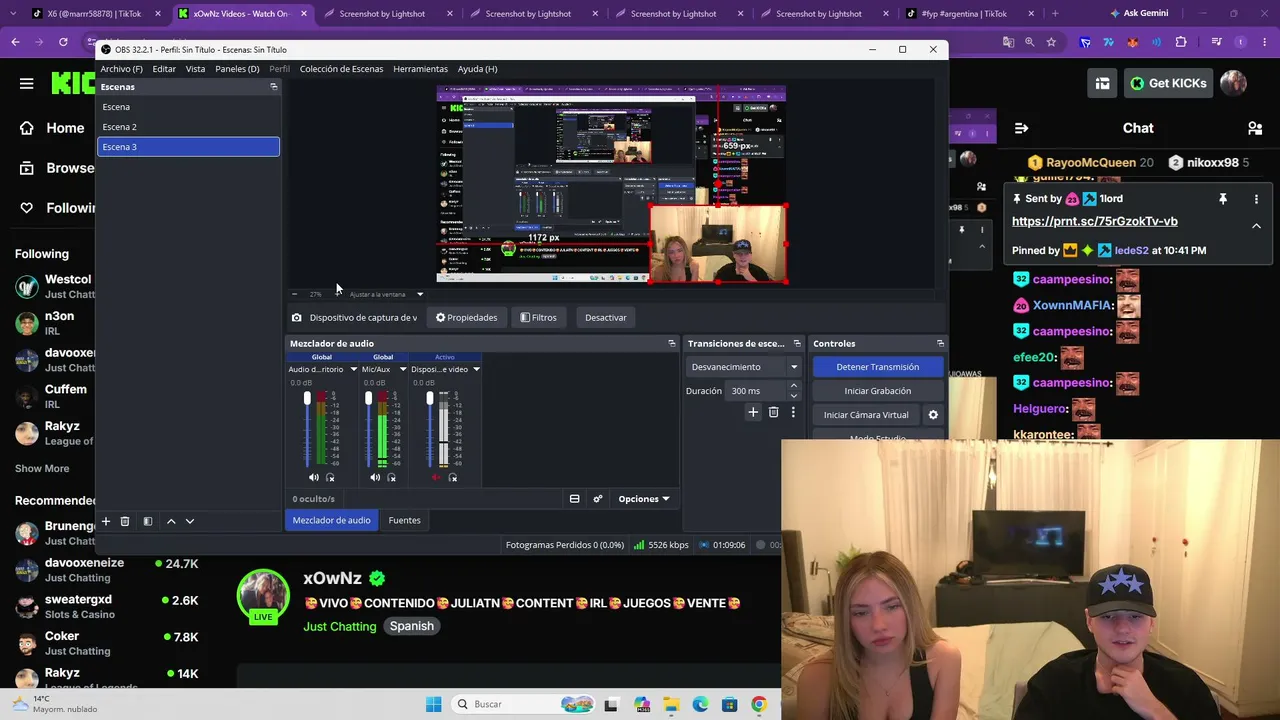Screen dimensions: 1280x720
Task: Switch audio mixer layout icon
Action: tap(574, 499)
